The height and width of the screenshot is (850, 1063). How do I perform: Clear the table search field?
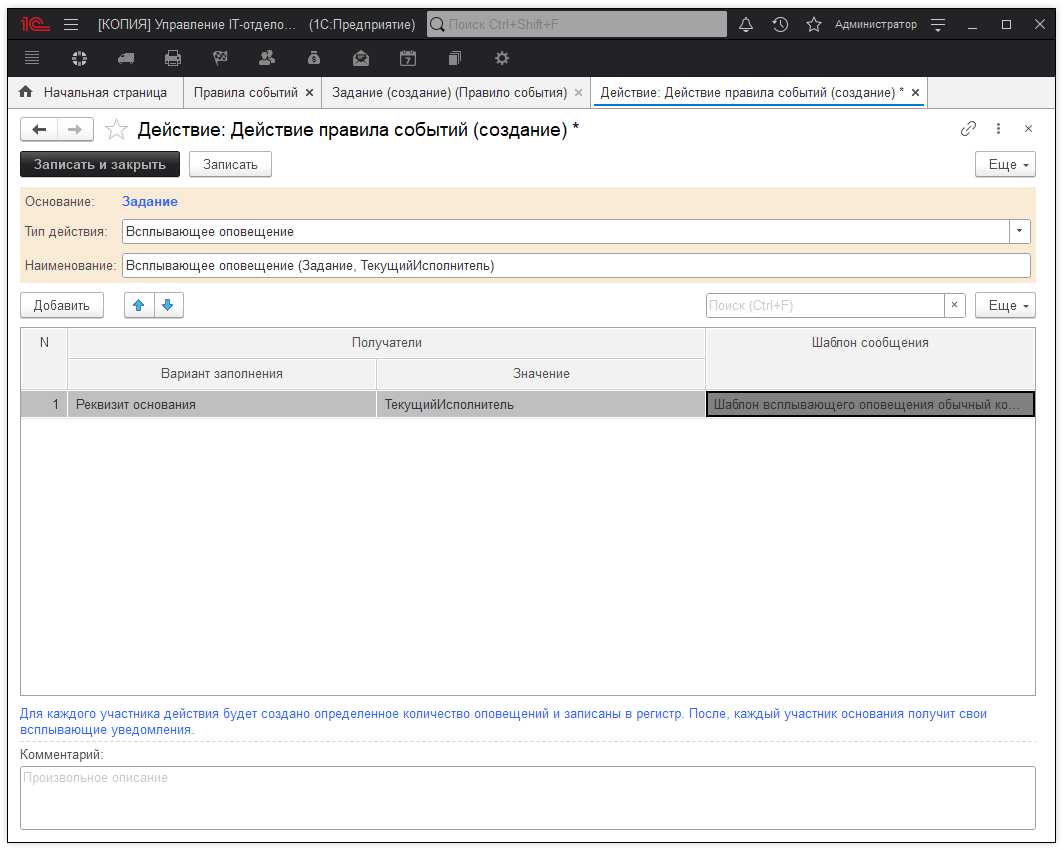pos(954,305)
